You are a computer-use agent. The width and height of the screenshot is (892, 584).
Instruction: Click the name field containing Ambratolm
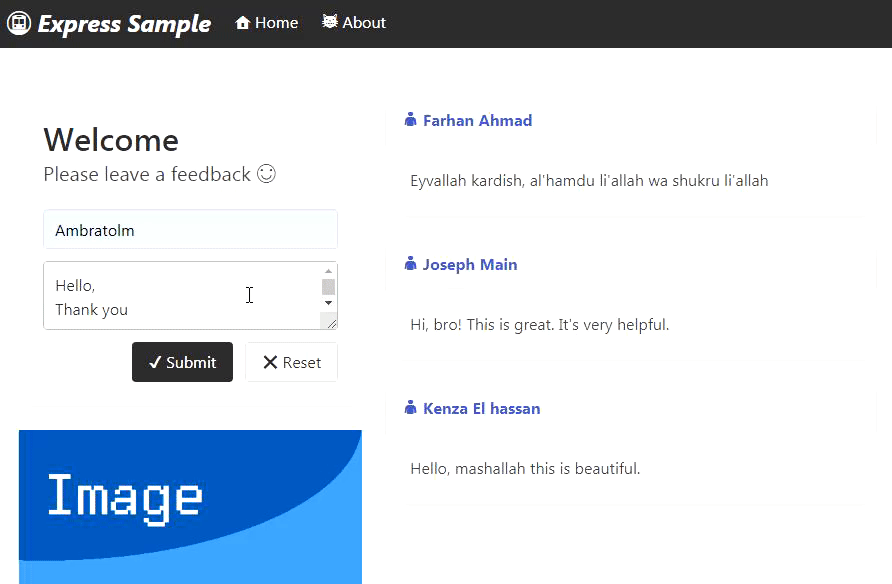point(191,230)
